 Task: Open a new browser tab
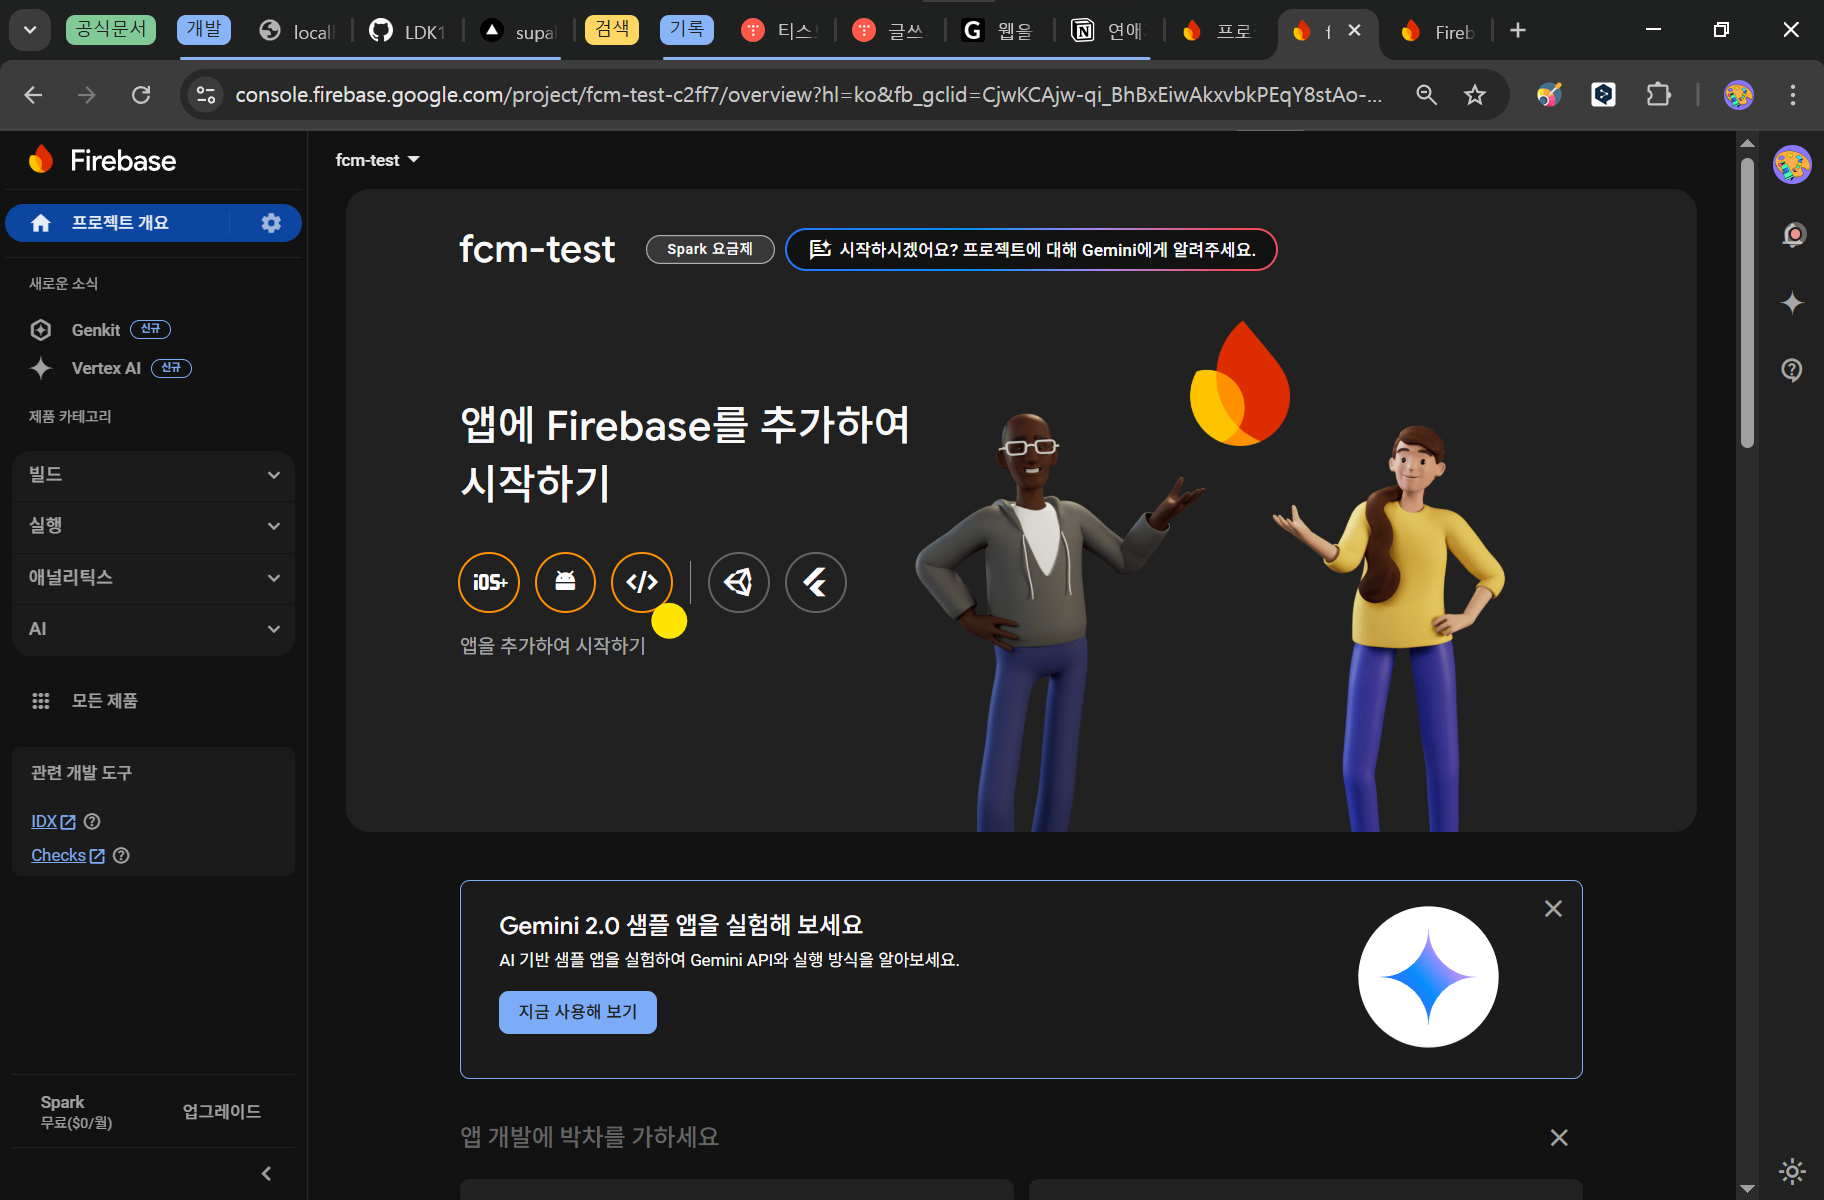1518,31
